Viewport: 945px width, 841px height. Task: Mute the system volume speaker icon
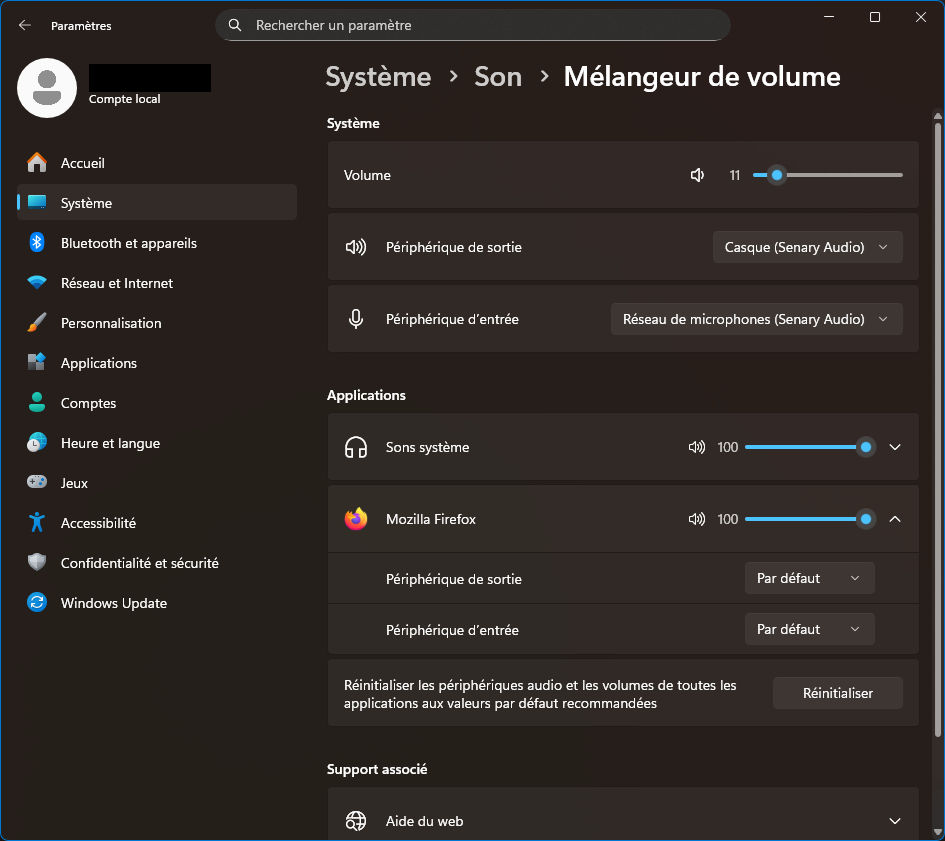coord(697,175)
